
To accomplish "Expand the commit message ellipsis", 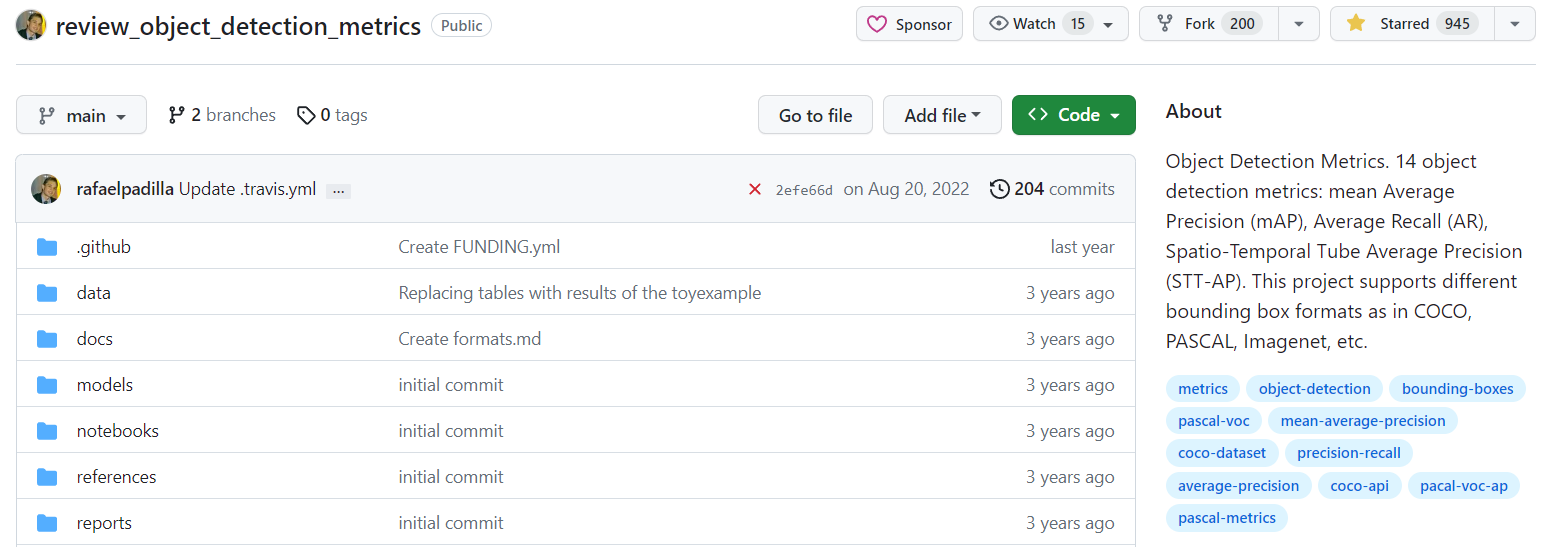I will click(338, 190).
